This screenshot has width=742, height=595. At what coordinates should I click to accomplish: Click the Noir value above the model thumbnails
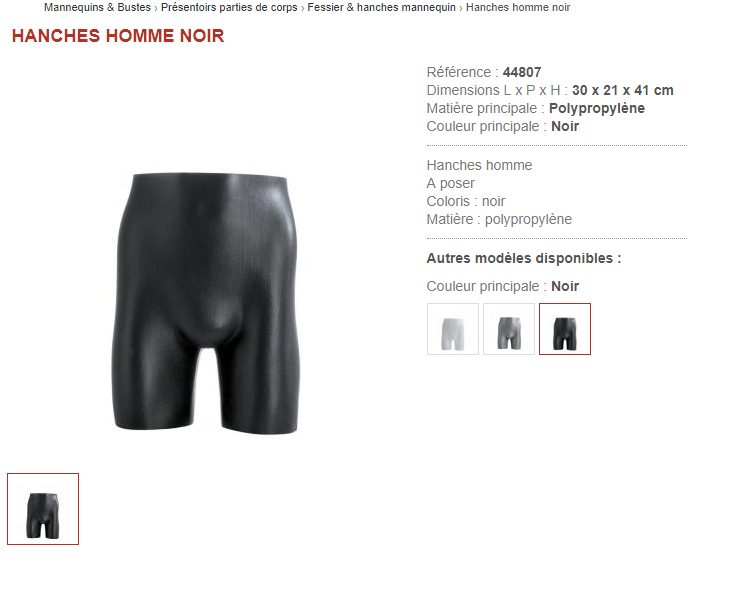(x=565, y=286)
